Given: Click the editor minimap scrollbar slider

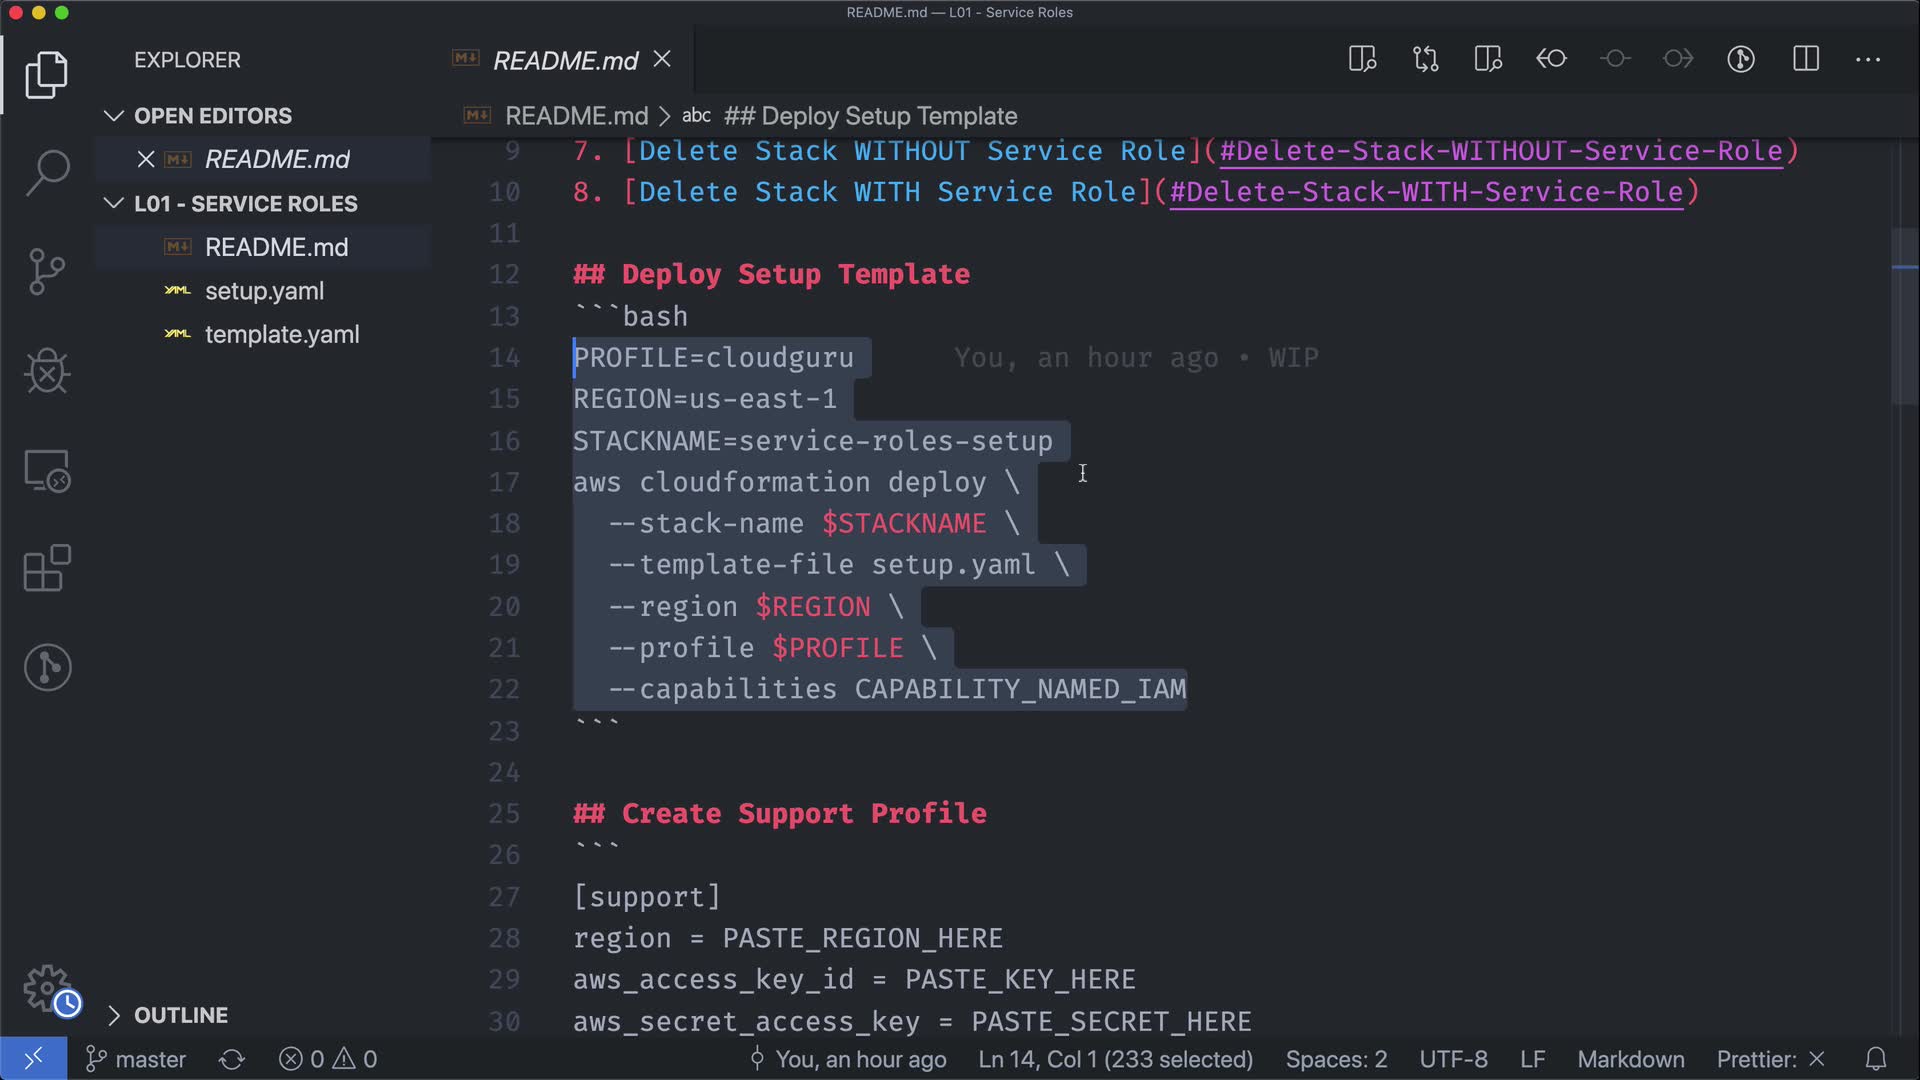Looking at the screenshot, I should (1904, 315).
